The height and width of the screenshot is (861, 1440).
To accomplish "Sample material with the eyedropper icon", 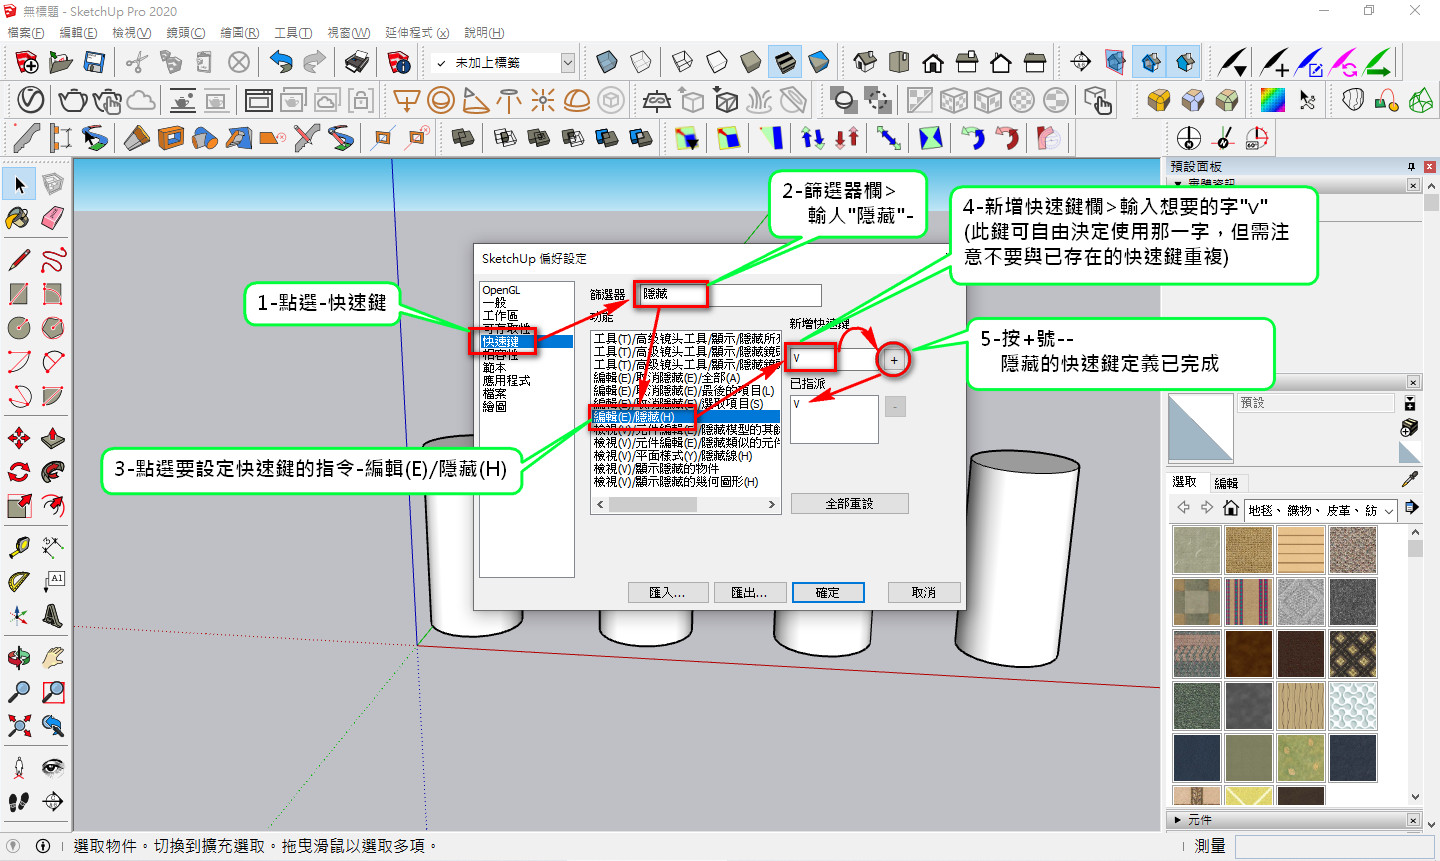I will [1410, 480].
